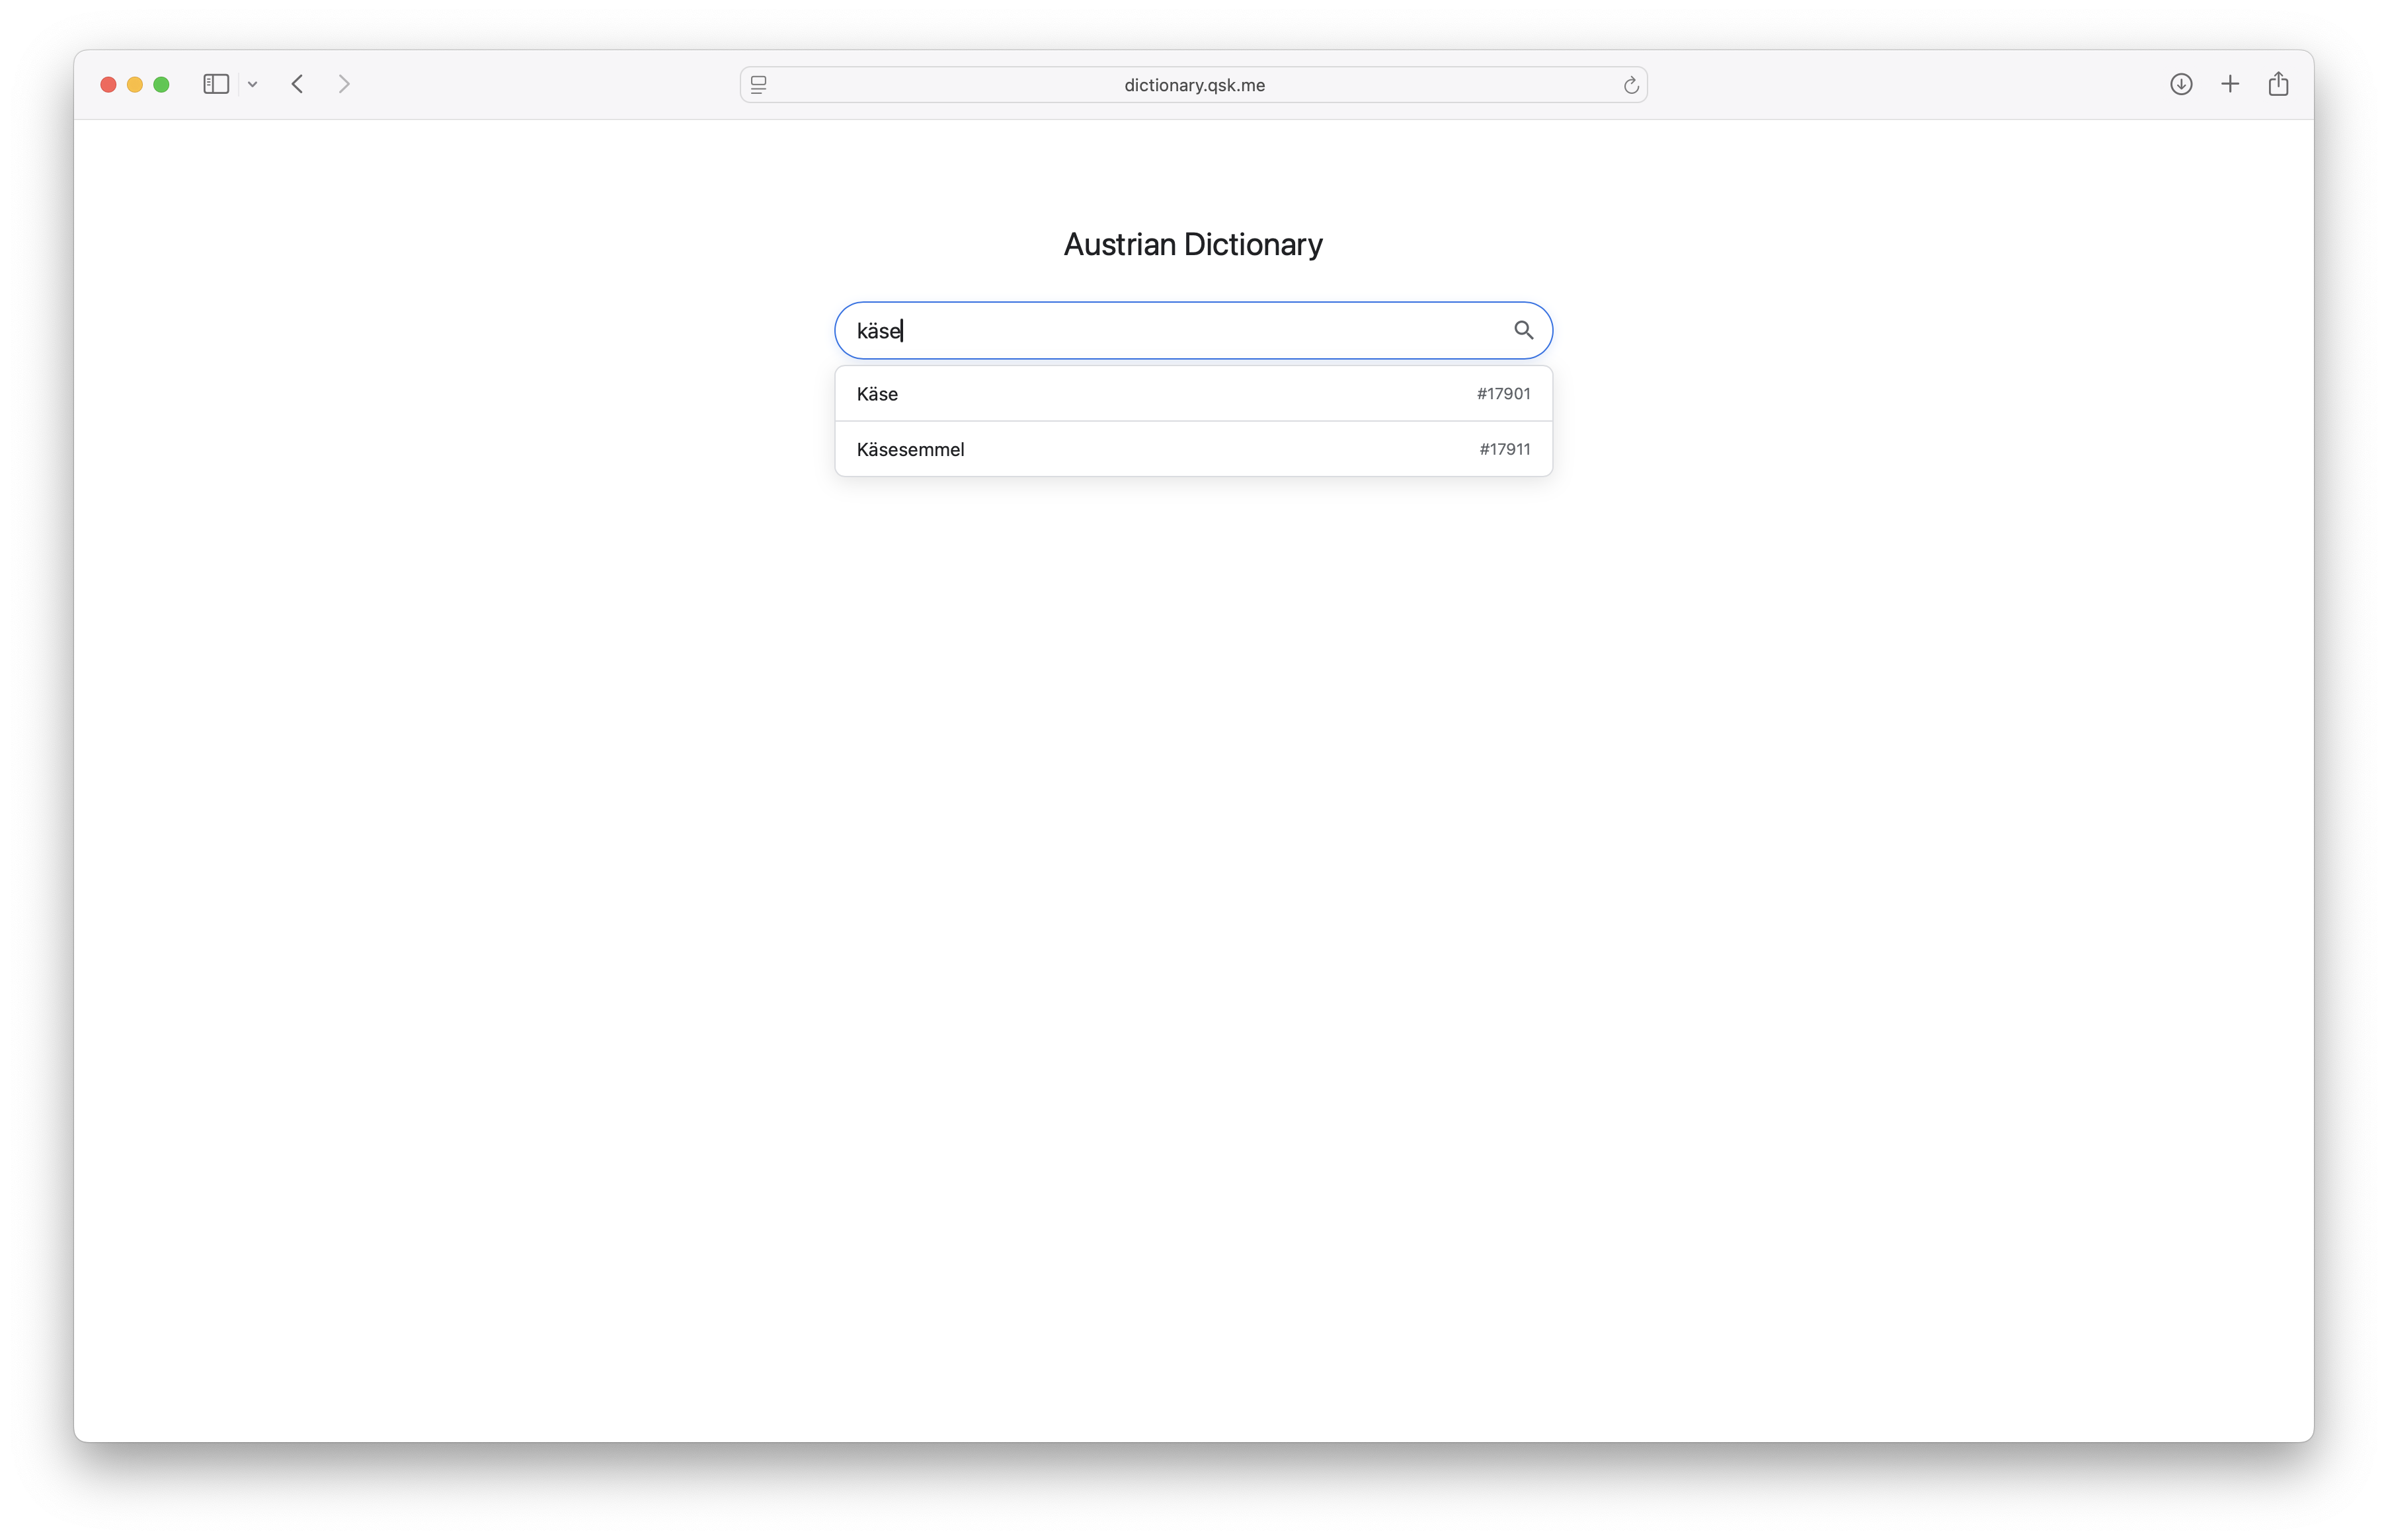Screen dimensions: 2388x1540
Task: Open the Share menu
Action: (2278, 84)
